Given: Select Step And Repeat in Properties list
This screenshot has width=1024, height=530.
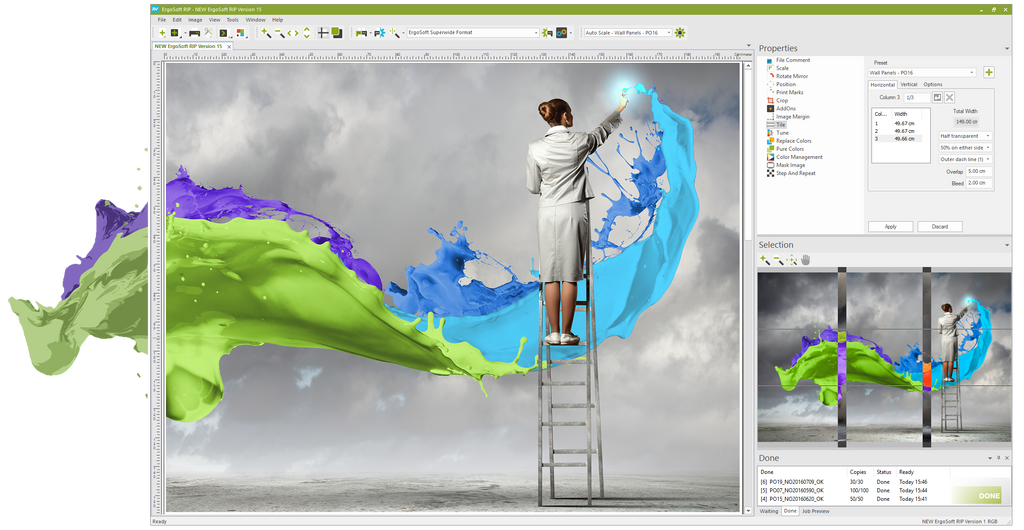Looking at the screenshot, I should point(795,173).
